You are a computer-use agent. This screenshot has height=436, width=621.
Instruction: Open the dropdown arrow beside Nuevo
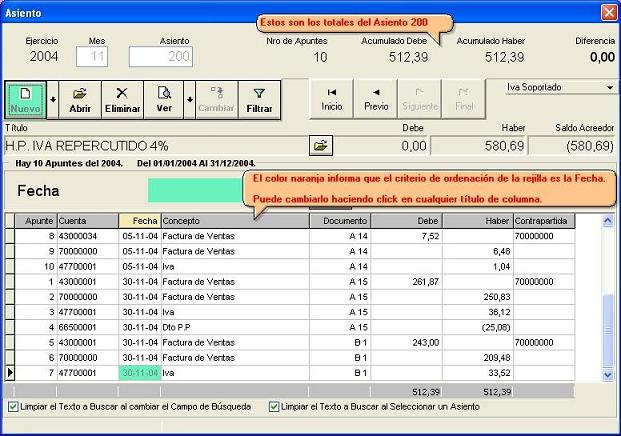tap(53, 100)
